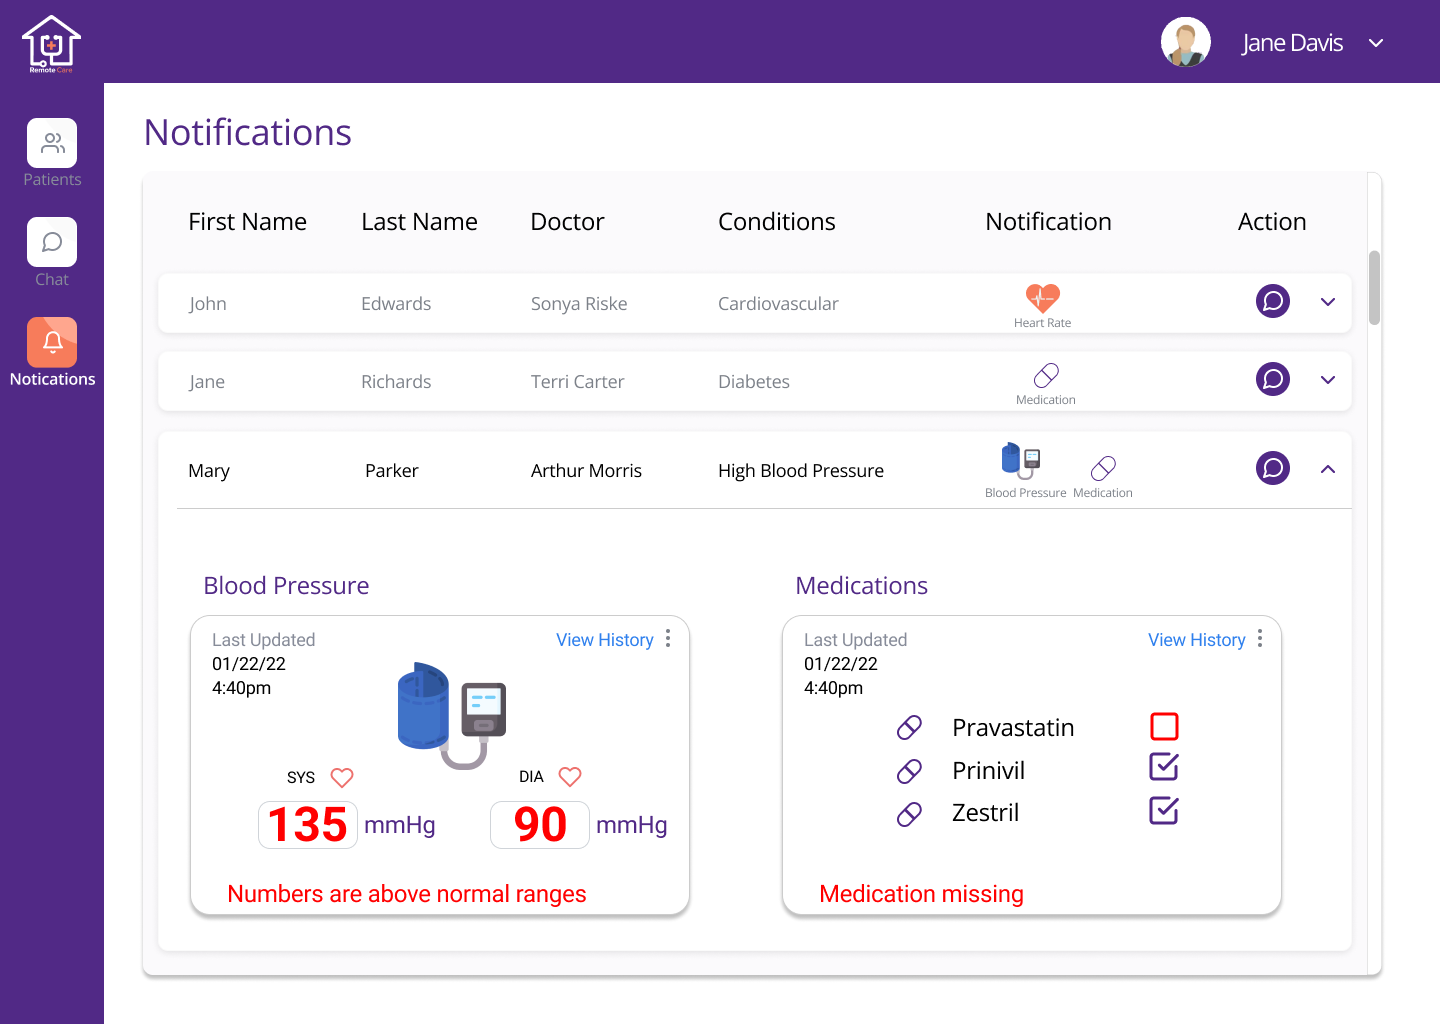Open chat action icon for John Edwards
Screen dimensions: 1440x1024
pos(1272,301)
